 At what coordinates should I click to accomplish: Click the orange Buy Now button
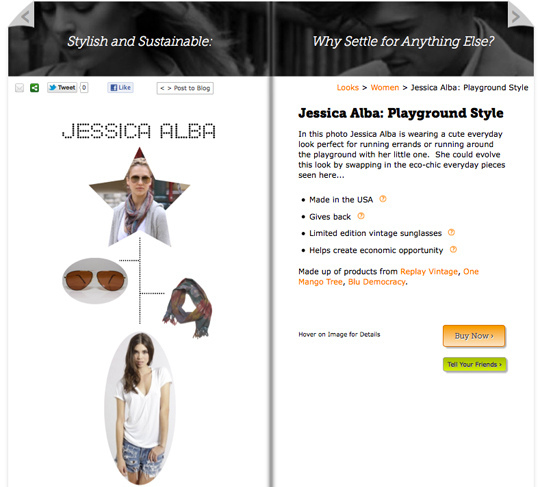click(x=474, y=336)
